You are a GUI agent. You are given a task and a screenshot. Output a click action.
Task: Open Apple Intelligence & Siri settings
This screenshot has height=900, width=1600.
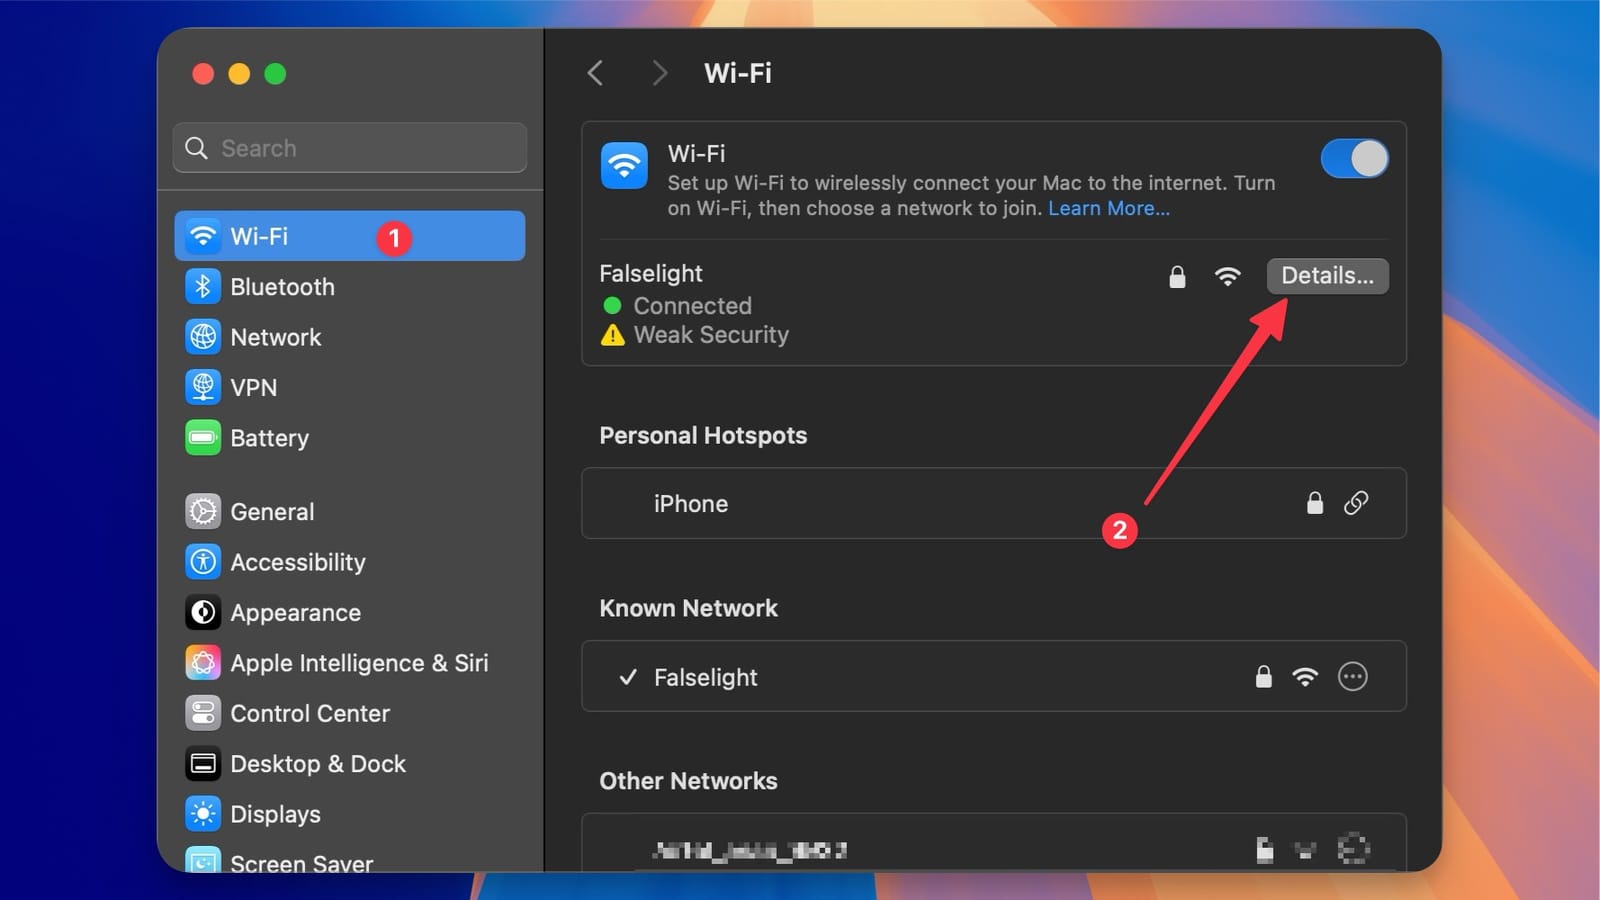tap(360, 662)
